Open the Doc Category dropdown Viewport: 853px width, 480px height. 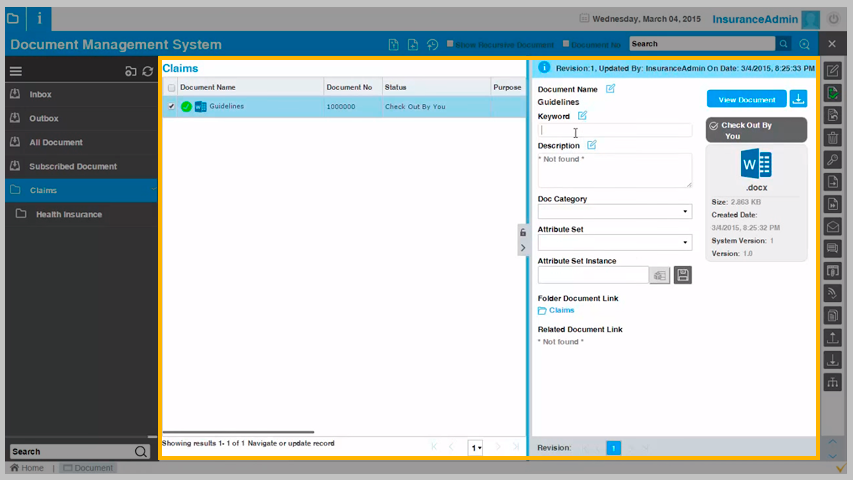(615, 211)
